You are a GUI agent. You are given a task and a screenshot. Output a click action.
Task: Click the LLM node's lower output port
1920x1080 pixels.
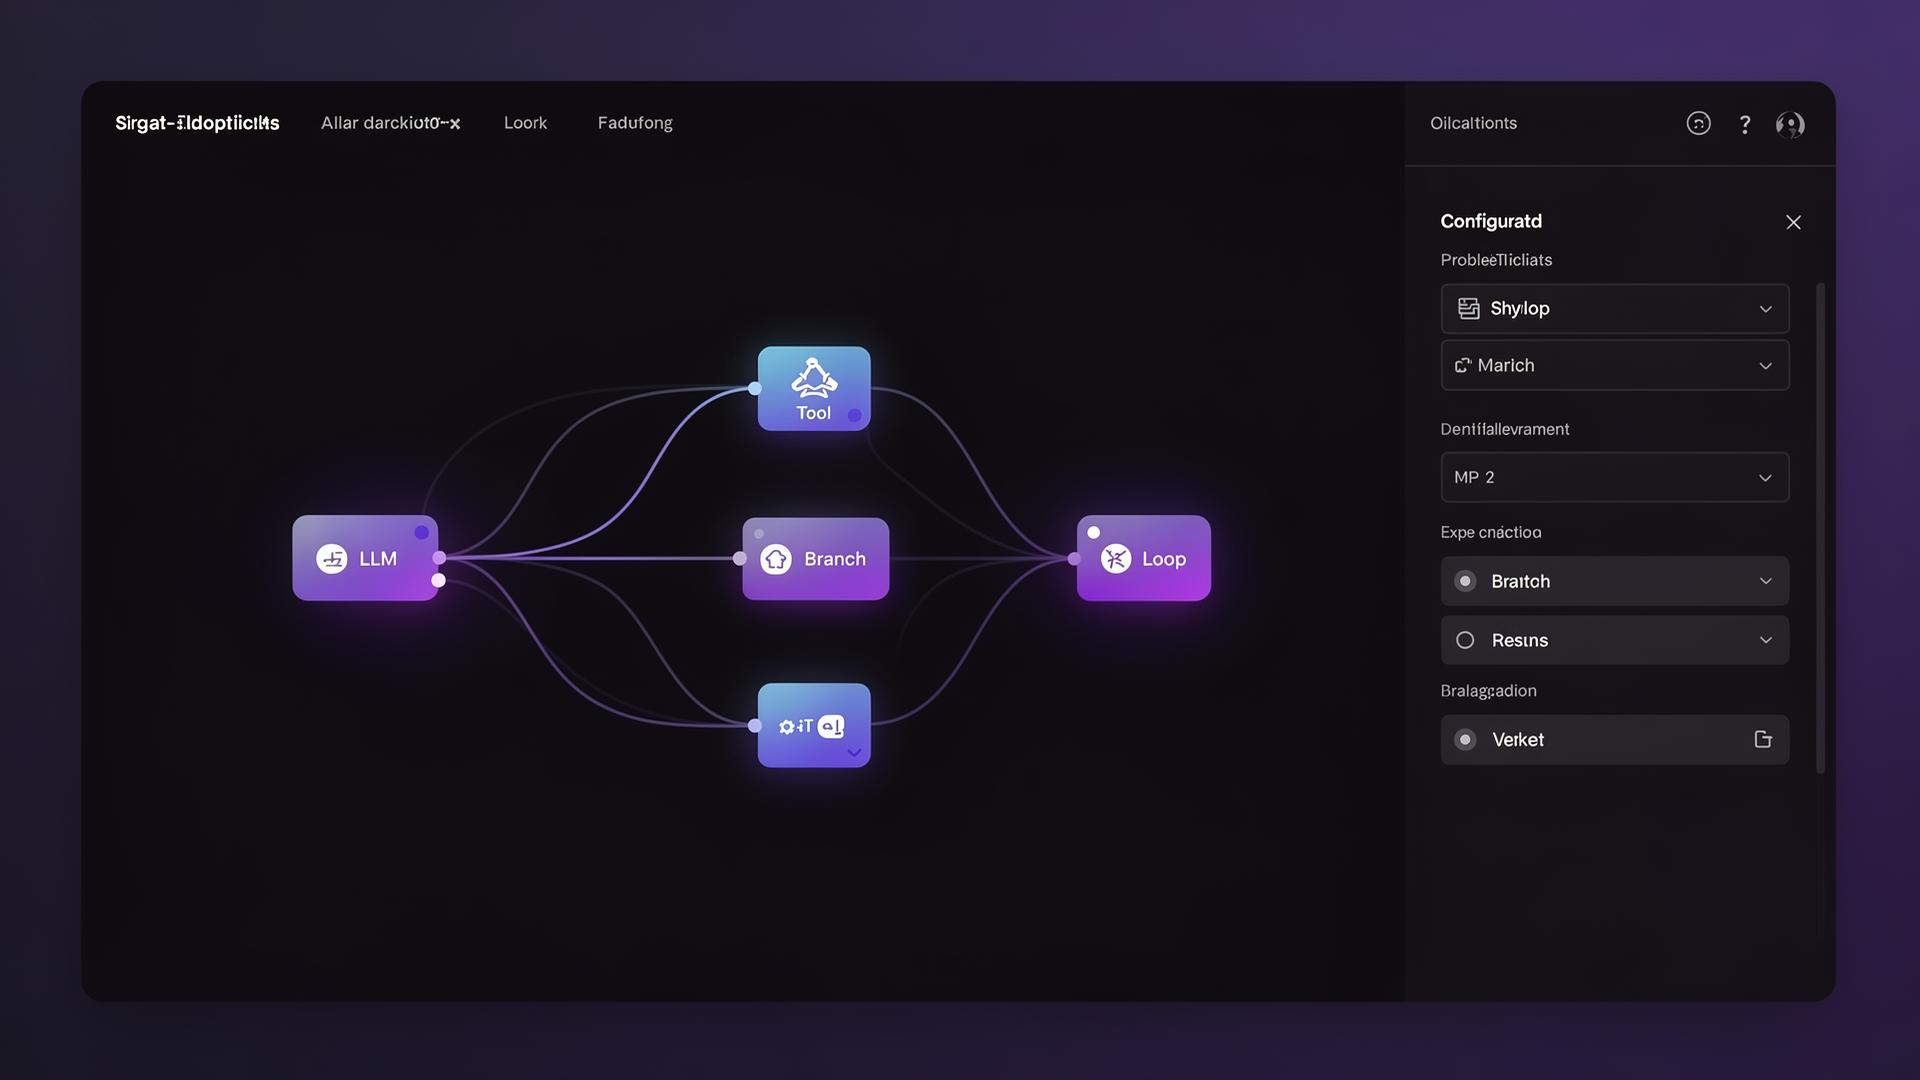tap(438, 580)
